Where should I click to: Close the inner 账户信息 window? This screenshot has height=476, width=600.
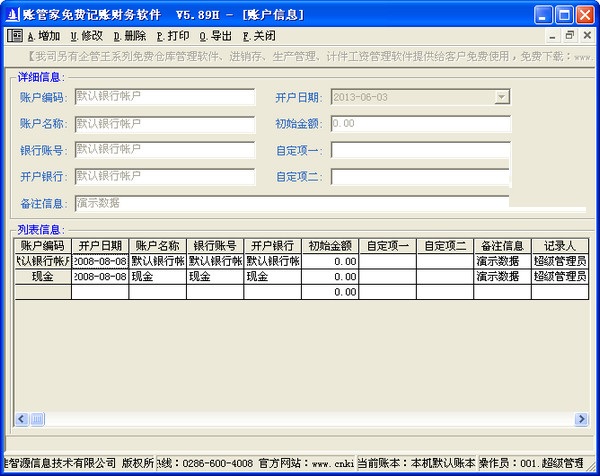(587, 36)
